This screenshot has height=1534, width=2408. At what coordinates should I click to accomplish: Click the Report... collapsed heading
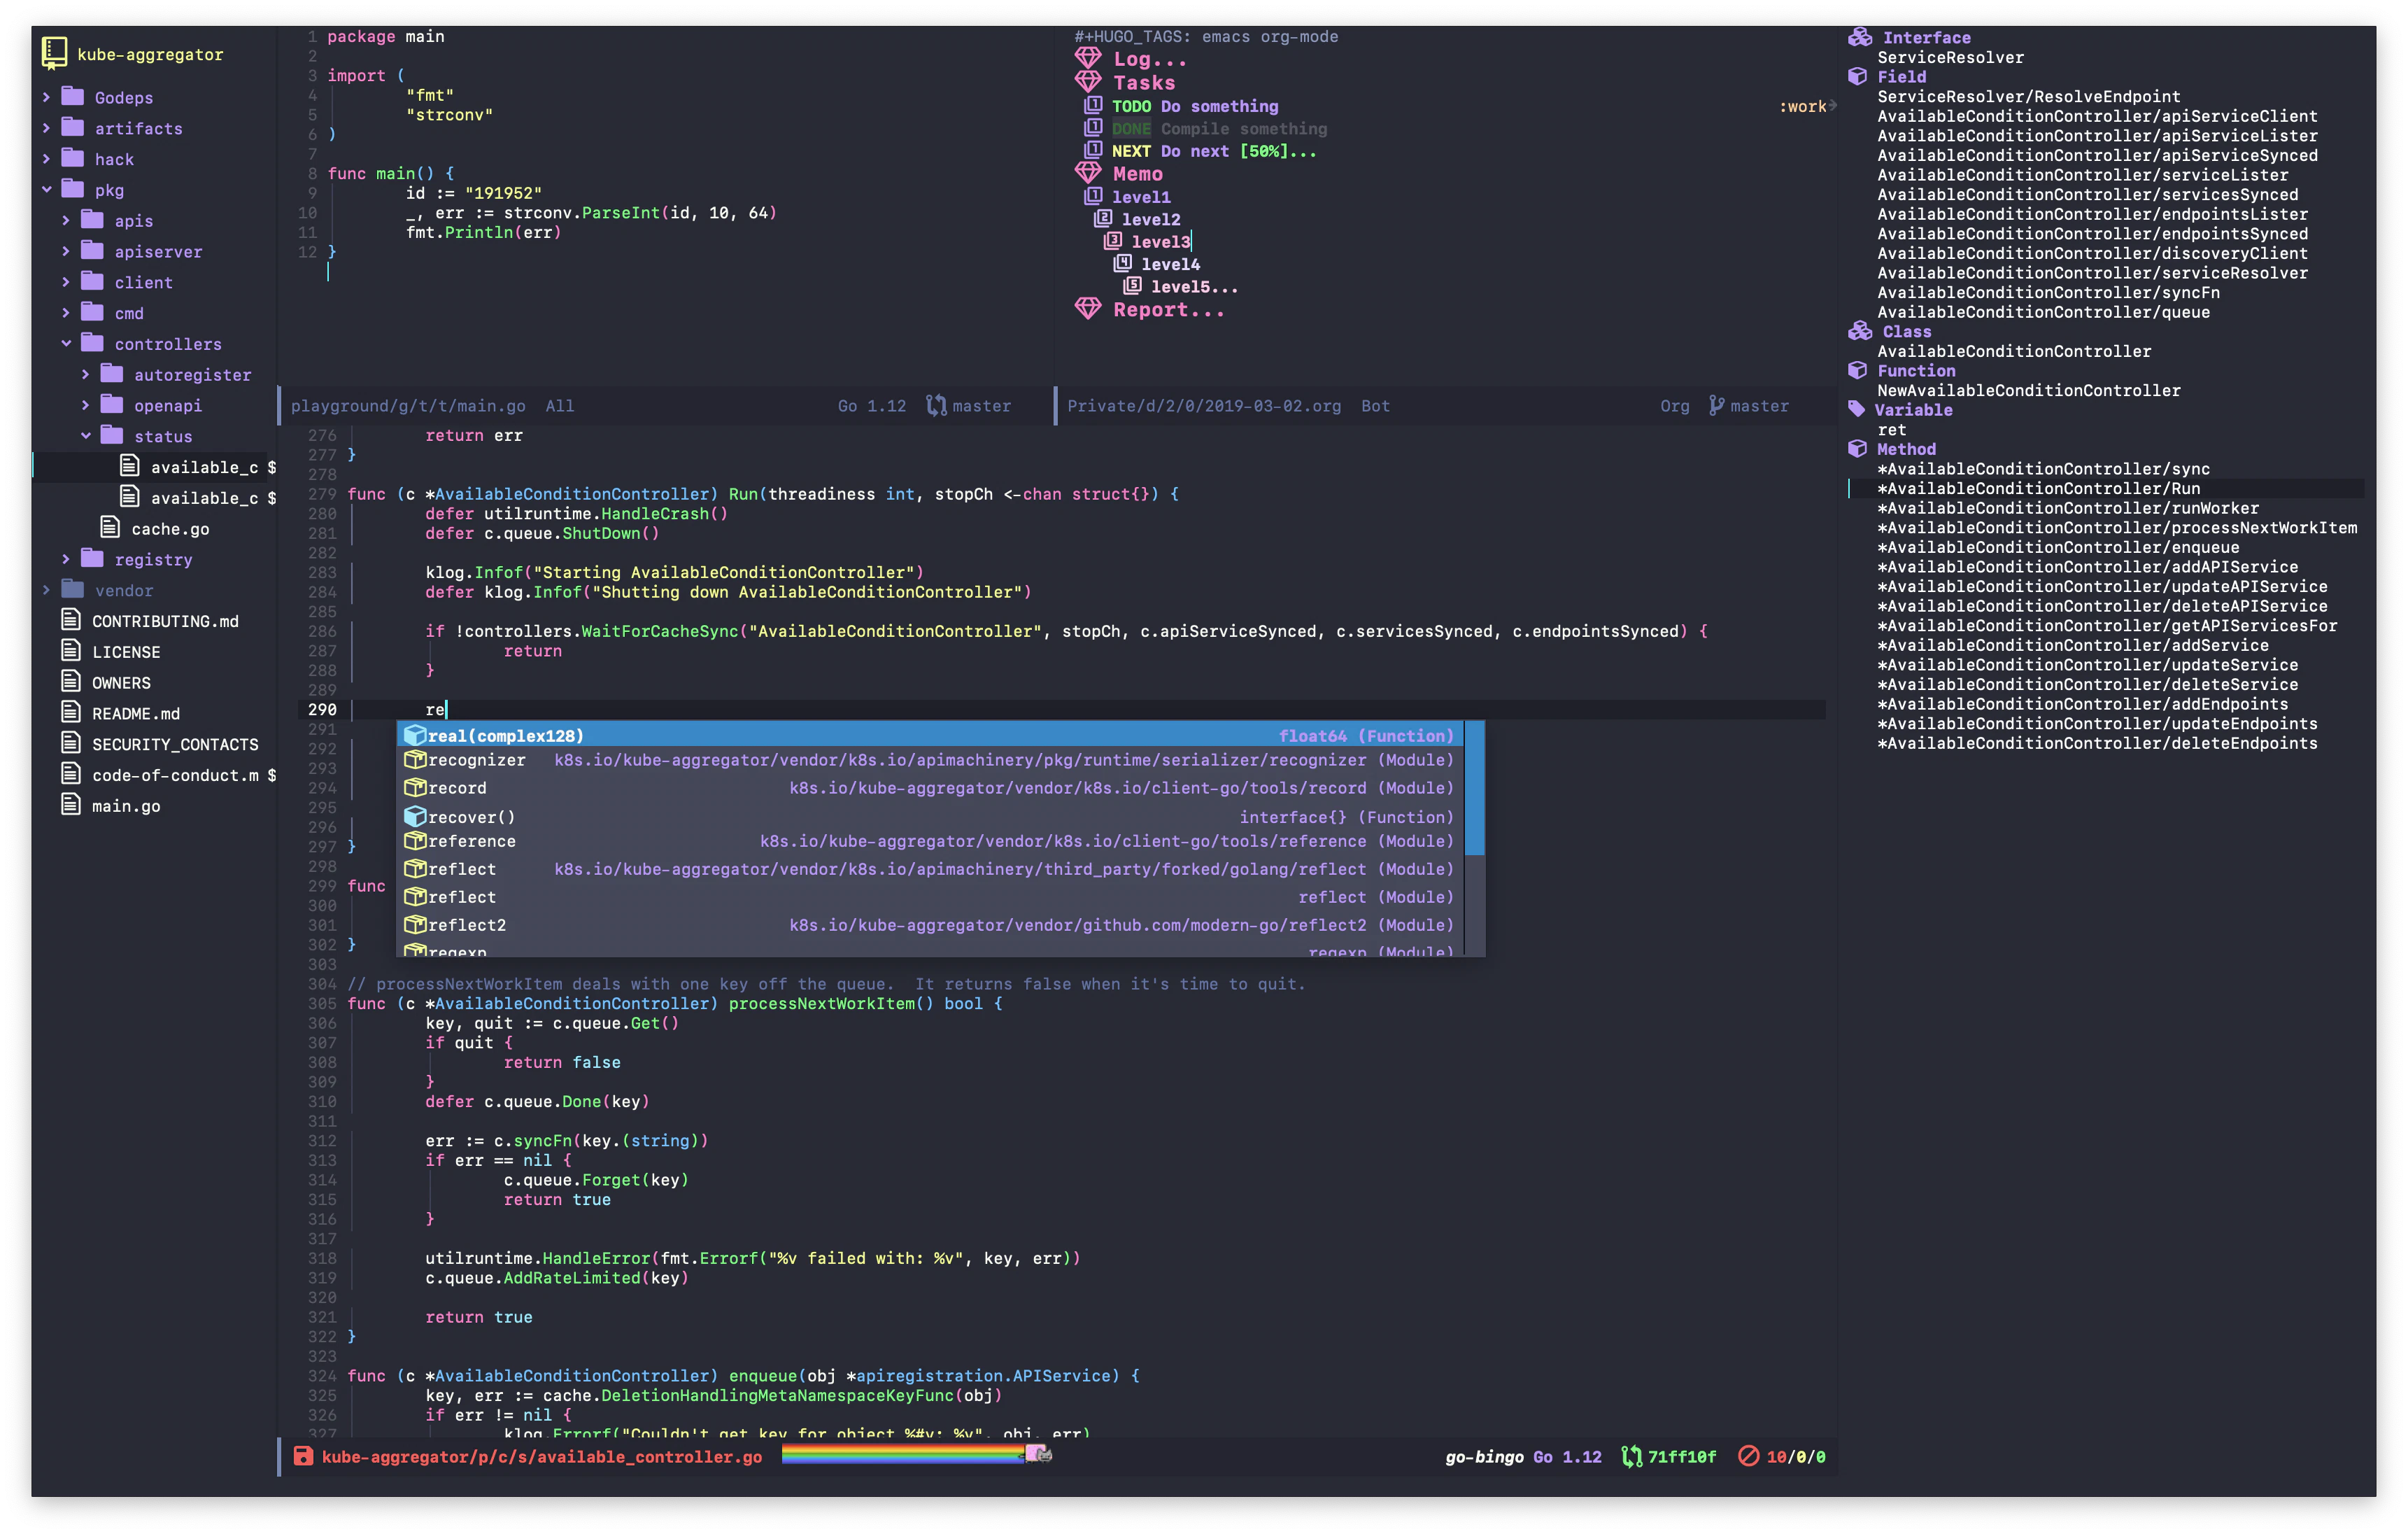pos(1168,310)
